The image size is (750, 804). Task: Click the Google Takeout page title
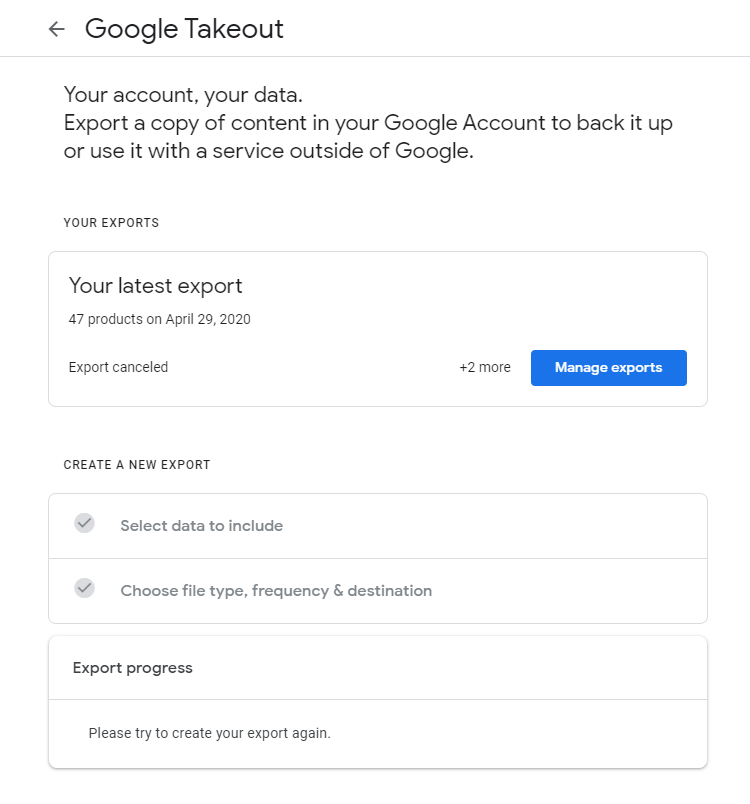click(x=184, y=29)
